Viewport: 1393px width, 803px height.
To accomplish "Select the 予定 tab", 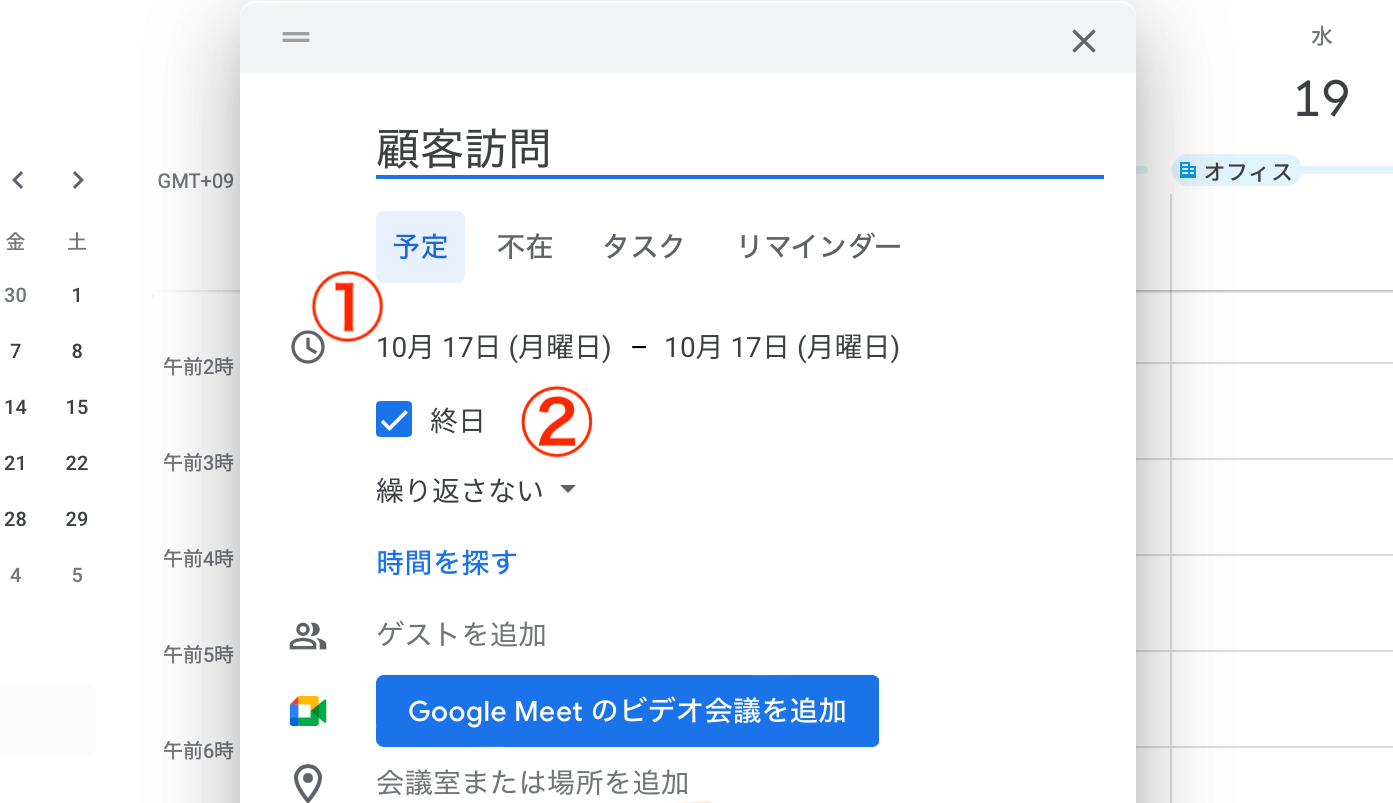I will 420,246.
